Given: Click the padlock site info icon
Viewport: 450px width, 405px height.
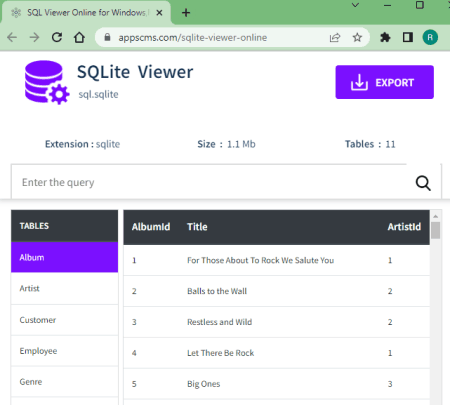Looking at the screenshot, I should point(107,37).
